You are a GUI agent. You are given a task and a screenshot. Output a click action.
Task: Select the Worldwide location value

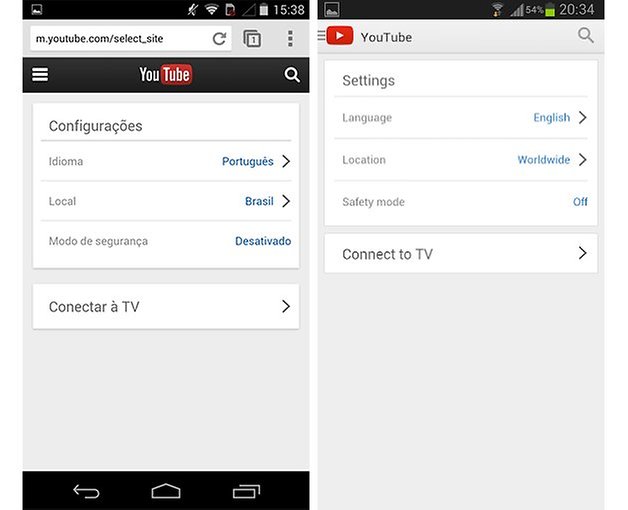(x=543, y=159)
